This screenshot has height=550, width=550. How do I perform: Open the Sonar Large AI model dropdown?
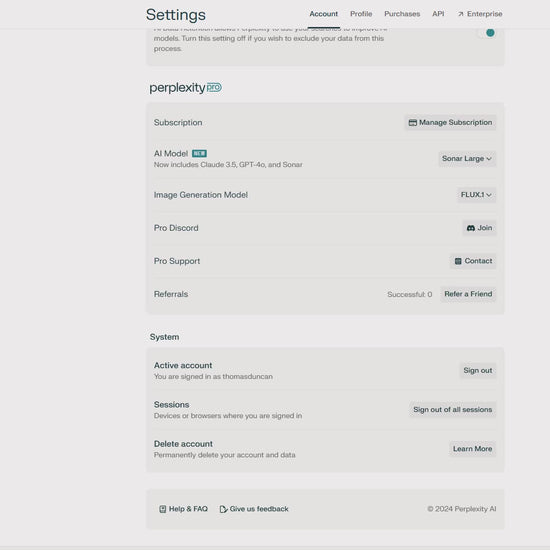coord(467,159)
